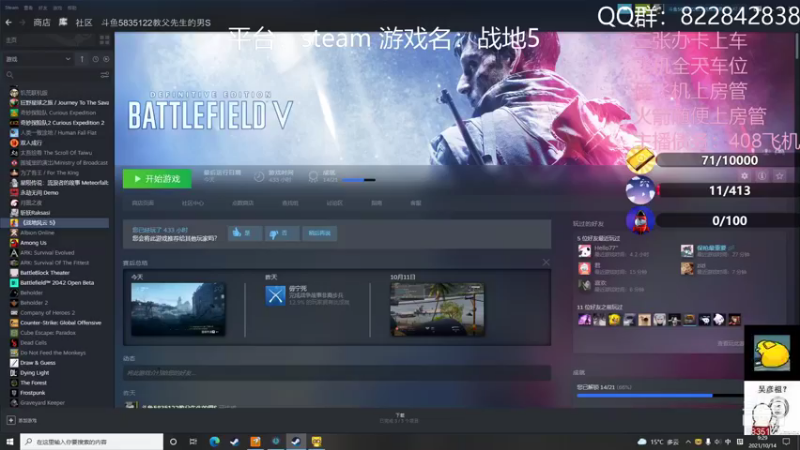
Task: Open advanced filter sliders icon
Action: pos(105,75)
